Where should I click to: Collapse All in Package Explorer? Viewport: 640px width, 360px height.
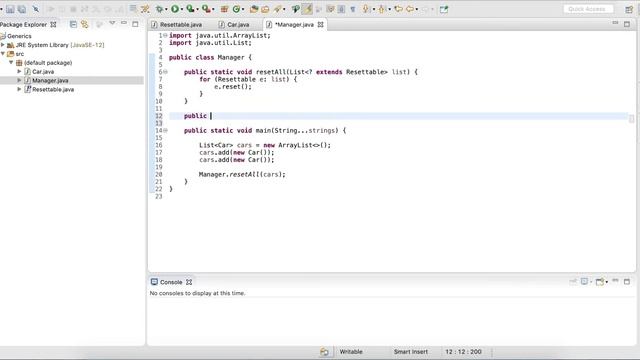tap(73, 24)
